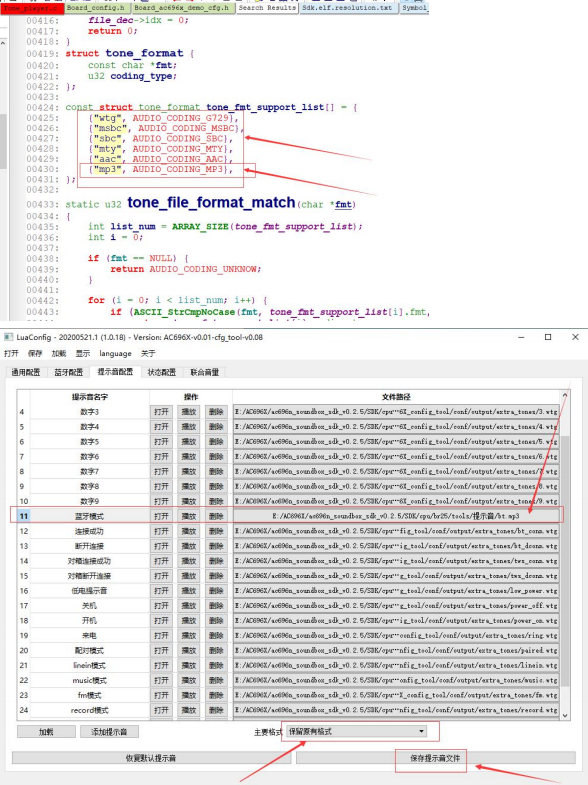Open the 保存 menu in LuaConfig
The image size is (588, 785).
[x=35, y=353]
